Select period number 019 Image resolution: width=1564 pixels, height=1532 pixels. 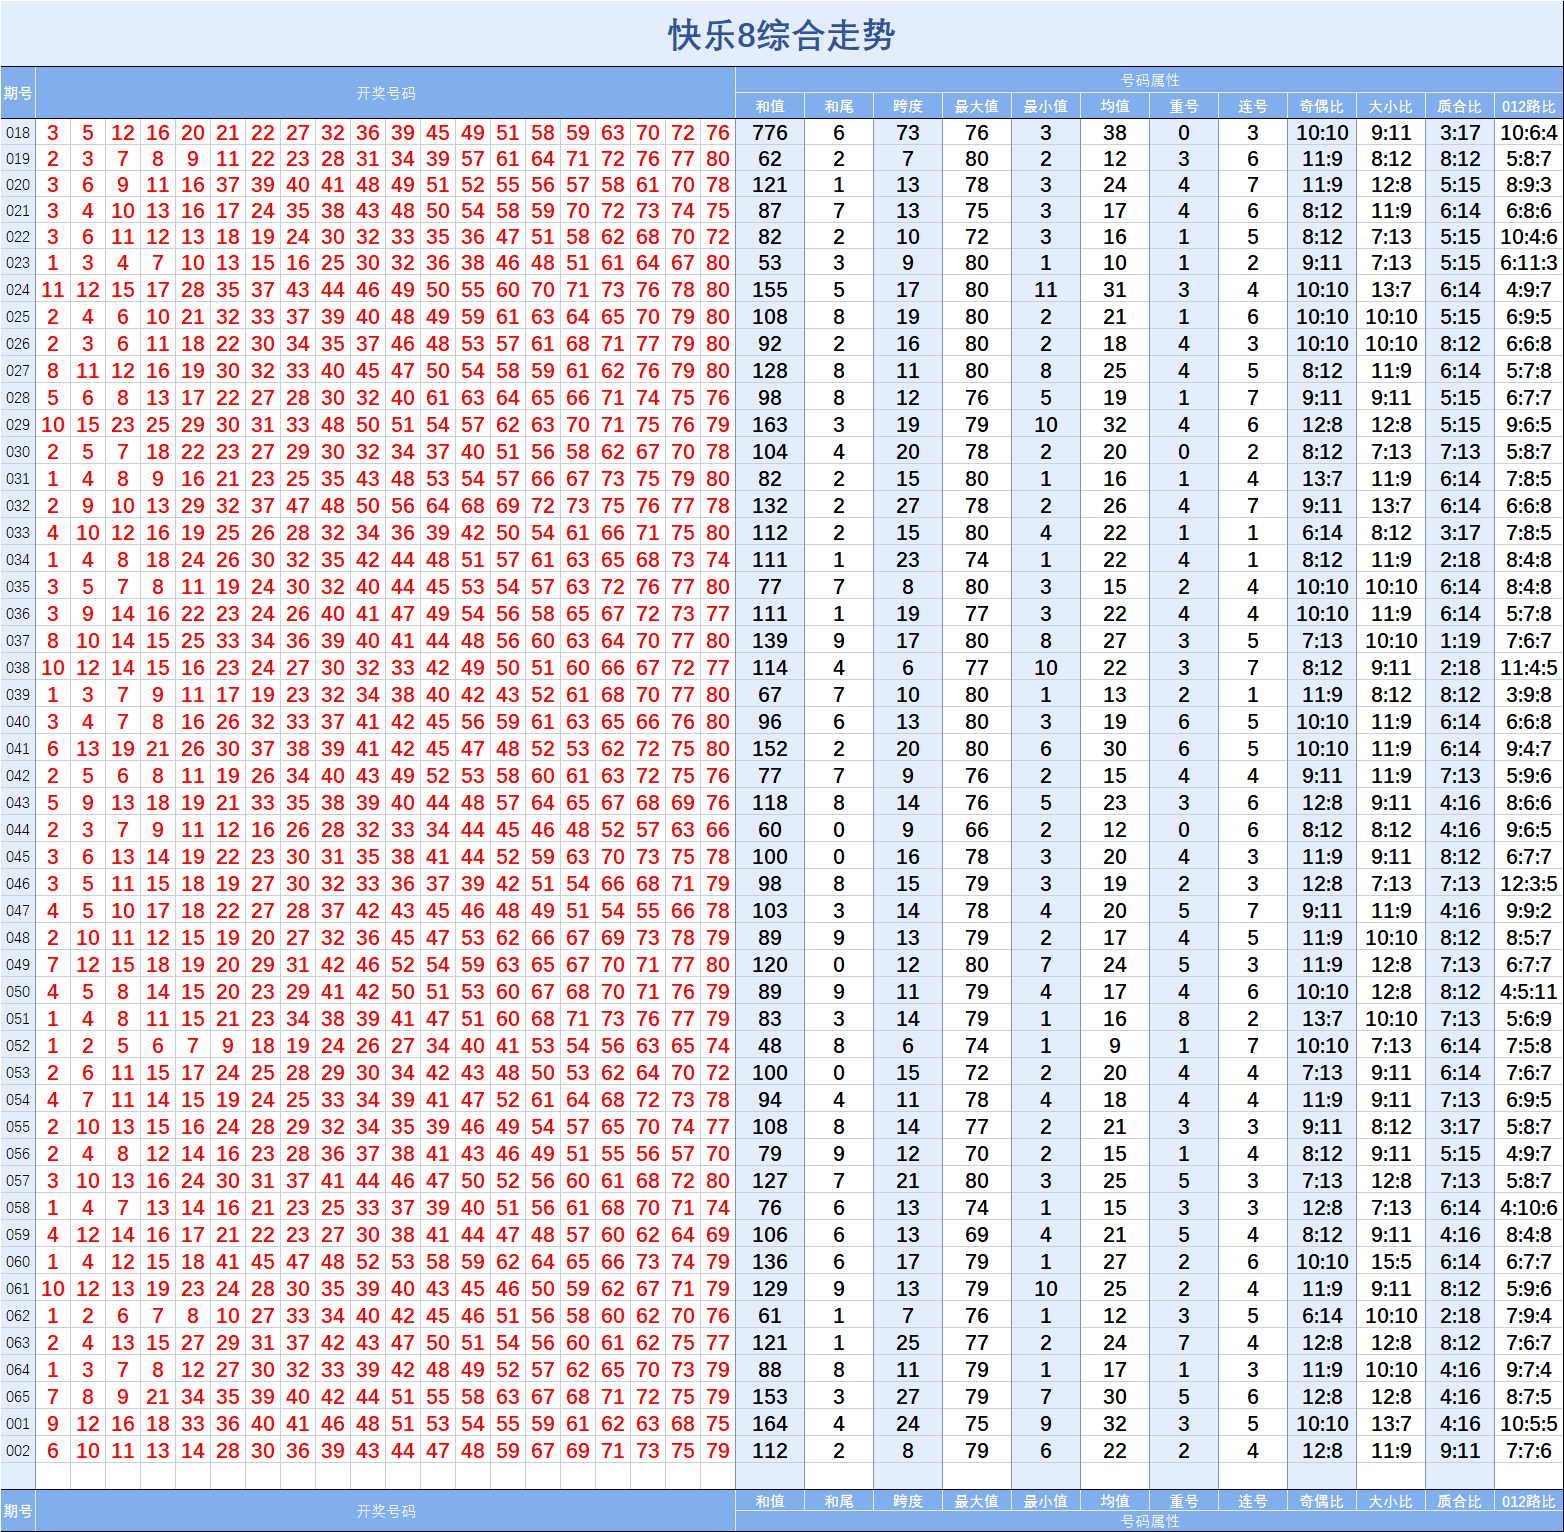pos(18,159)
